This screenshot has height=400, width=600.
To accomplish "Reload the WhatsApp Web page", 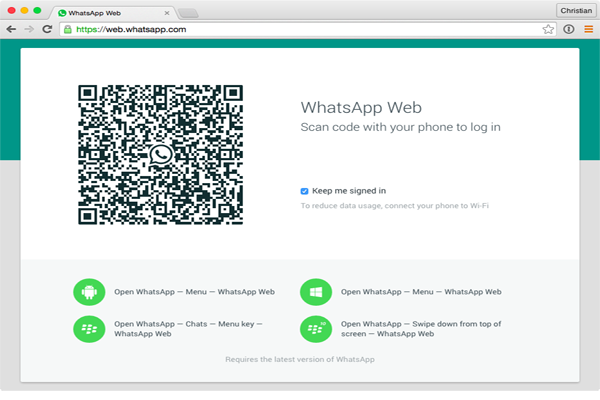I will (47, 29).
